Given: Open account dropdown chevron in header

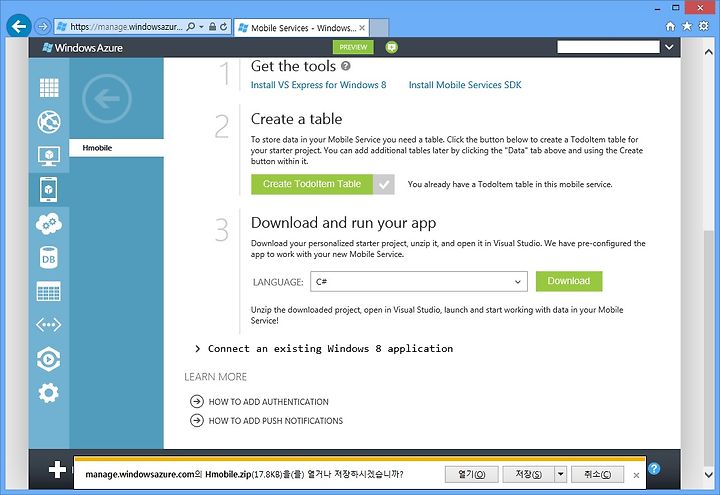Looking at the screenshot, I should [669, 47].
